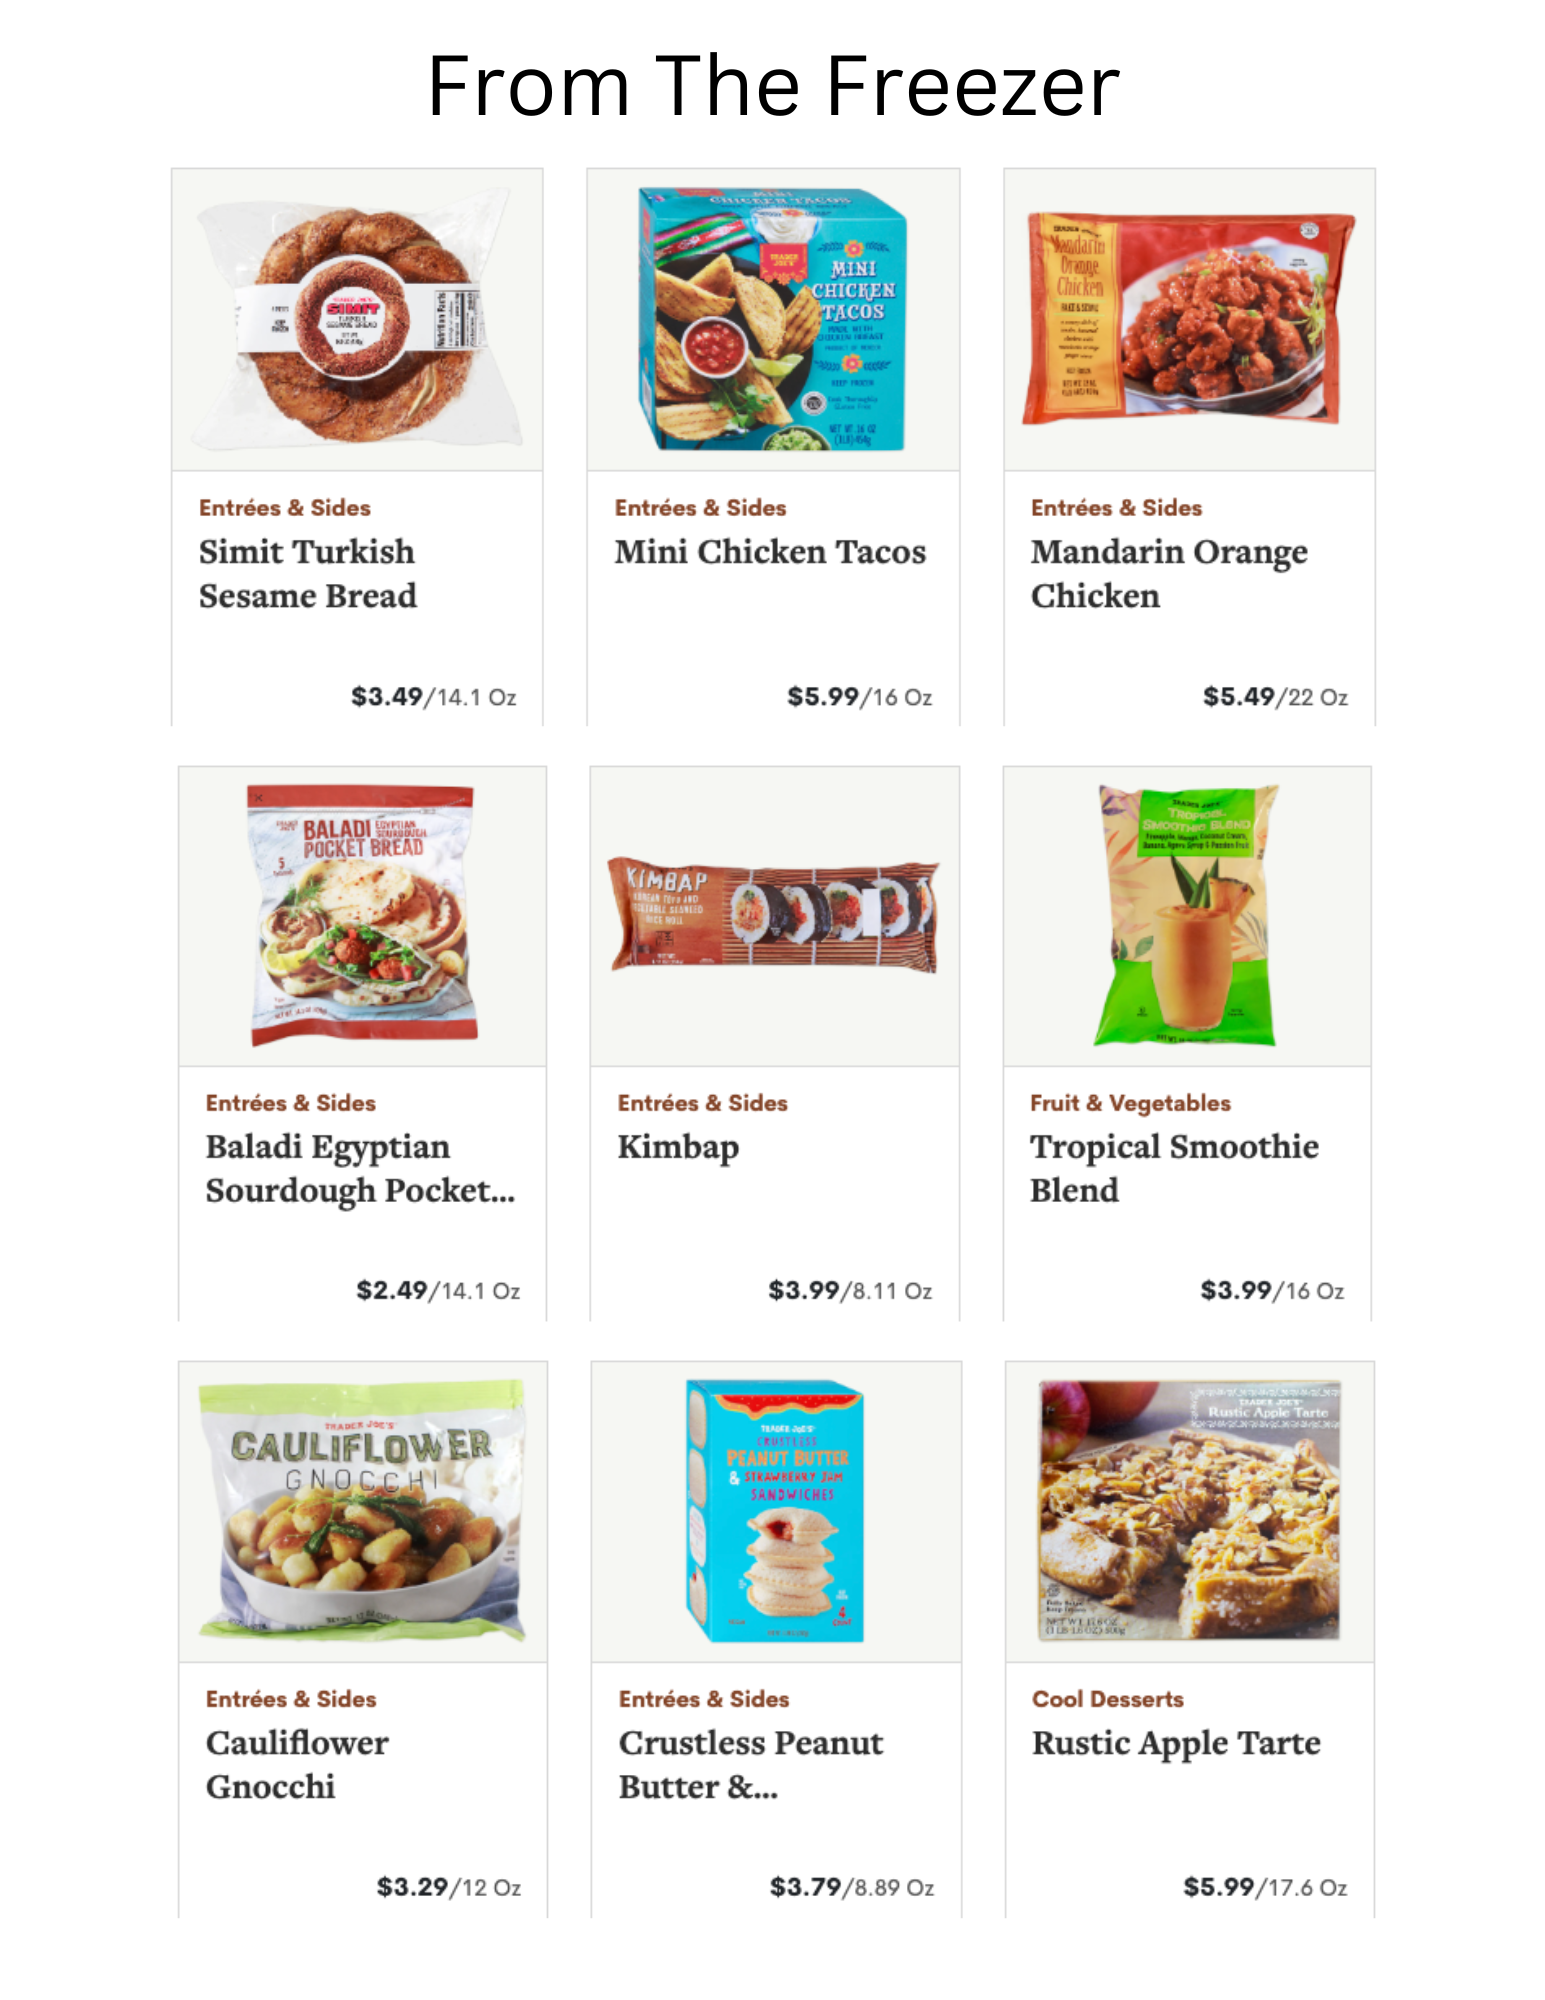1545x2000 pixels.
Task: Open the Tropical Smoothie Blend title link
Action: coord(1174,1169)
